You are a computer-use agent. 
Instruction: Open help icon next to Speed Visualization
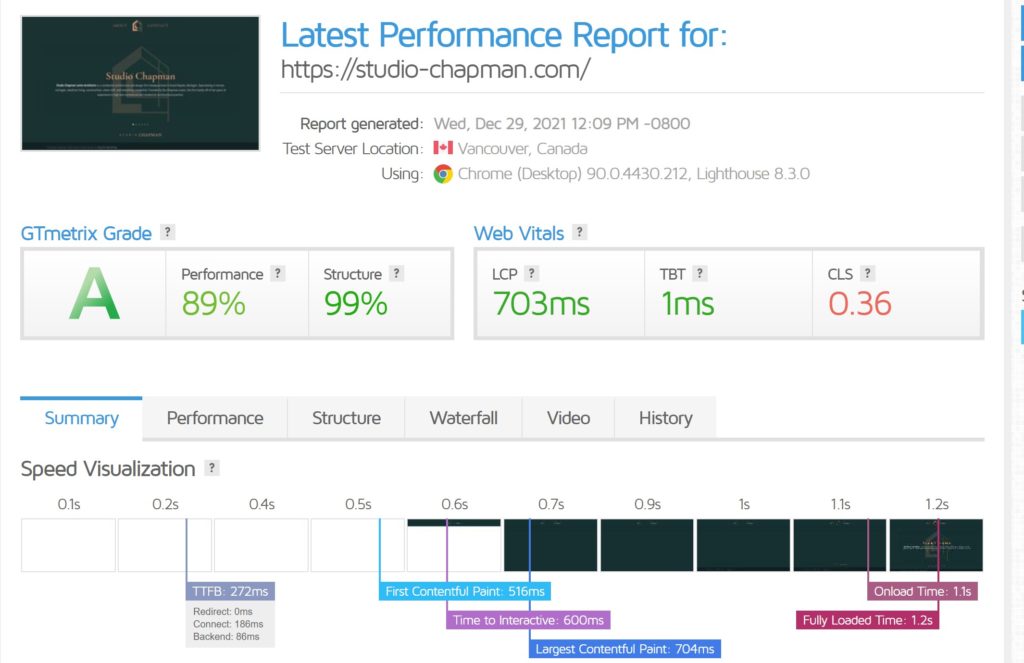(212, 468)
